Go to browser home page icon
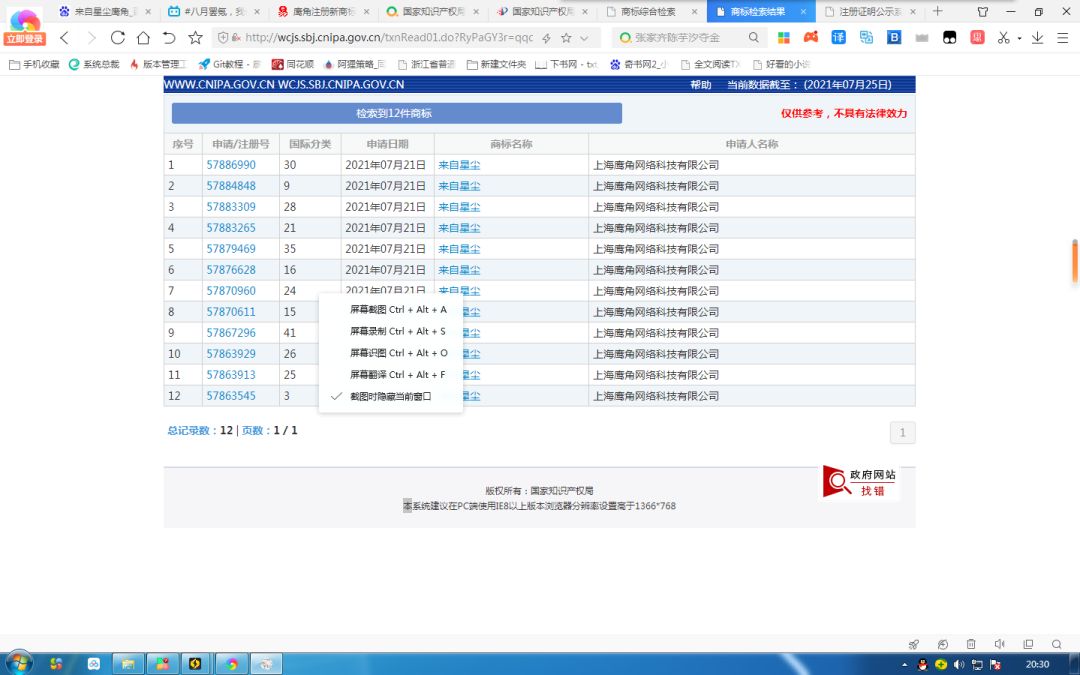 [143, 38]
